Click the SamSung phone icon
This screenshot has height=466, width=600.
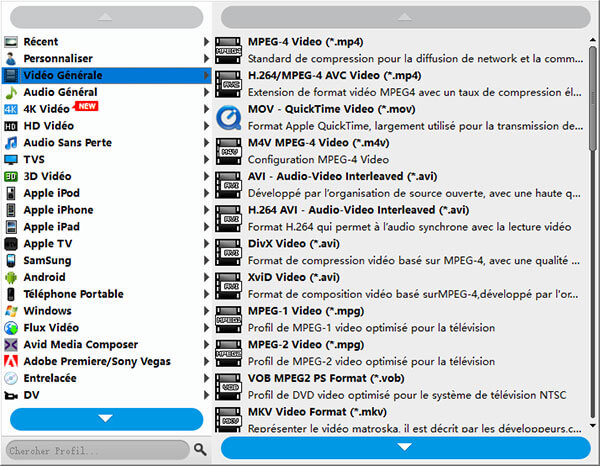(x=11, y=261)
